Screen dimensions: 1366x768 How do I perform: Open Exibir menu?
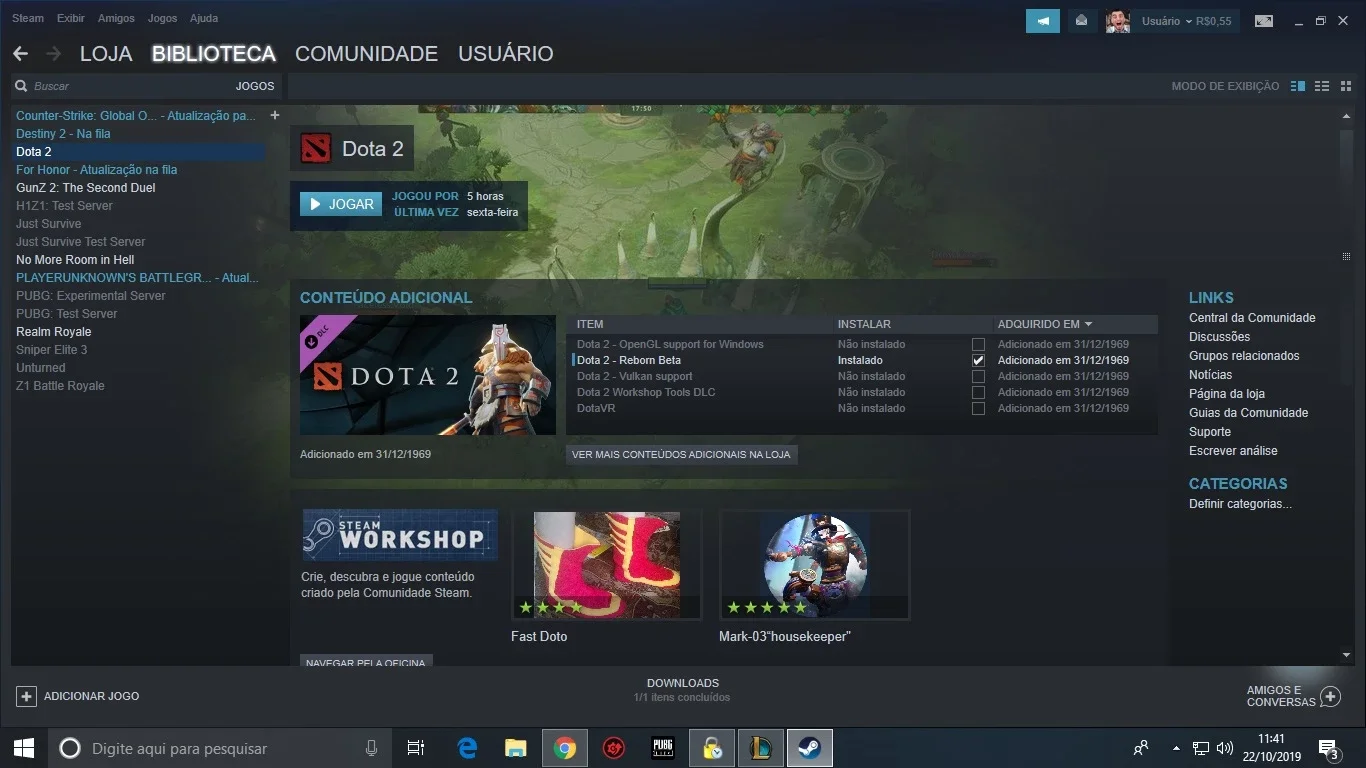coord(71,18)
